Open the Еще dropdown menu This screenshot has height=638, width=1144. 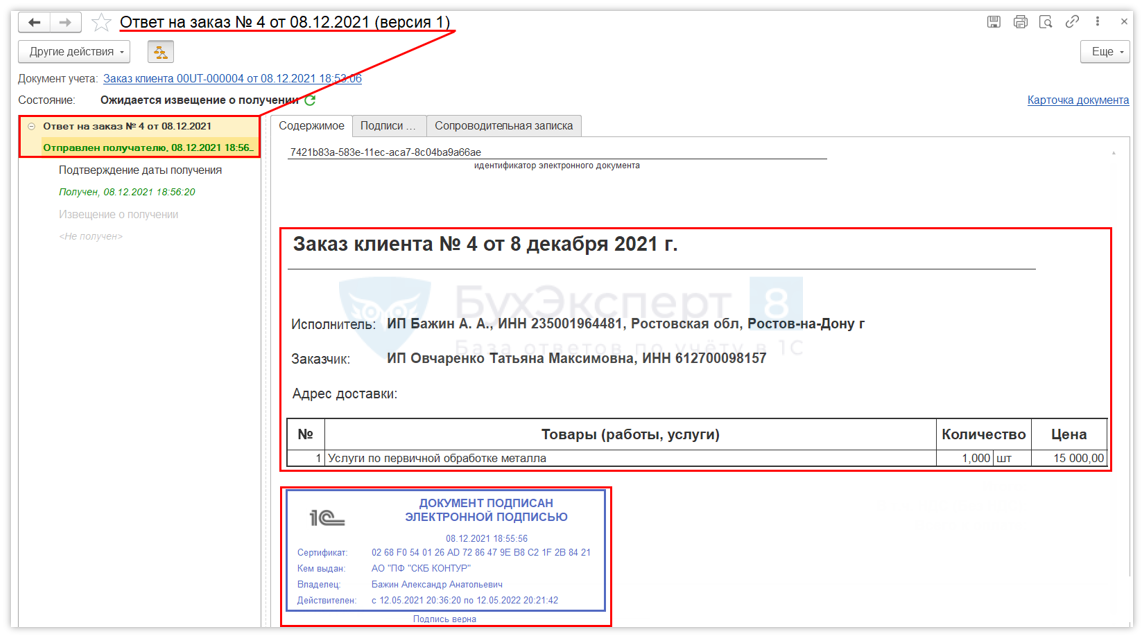[1105, 52]
